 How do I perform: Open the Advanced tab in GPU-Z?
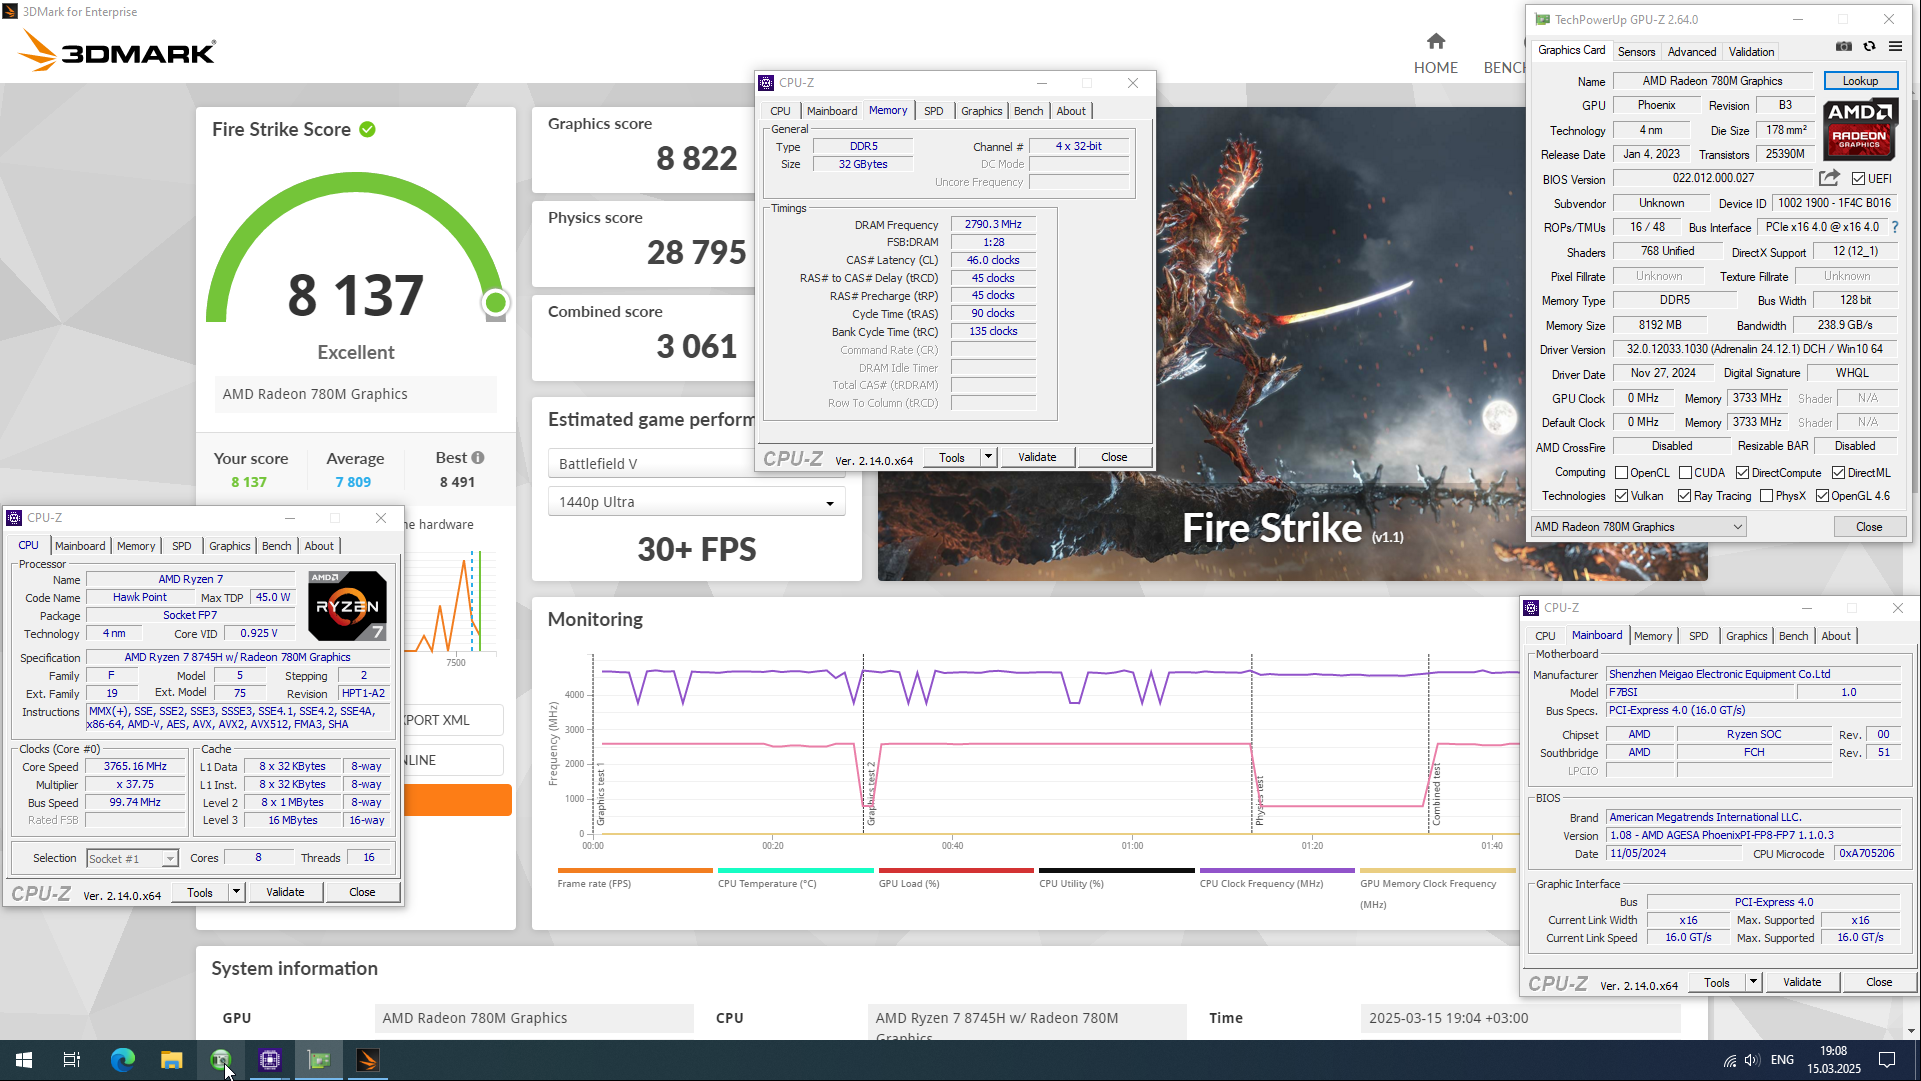(1691, 51)
